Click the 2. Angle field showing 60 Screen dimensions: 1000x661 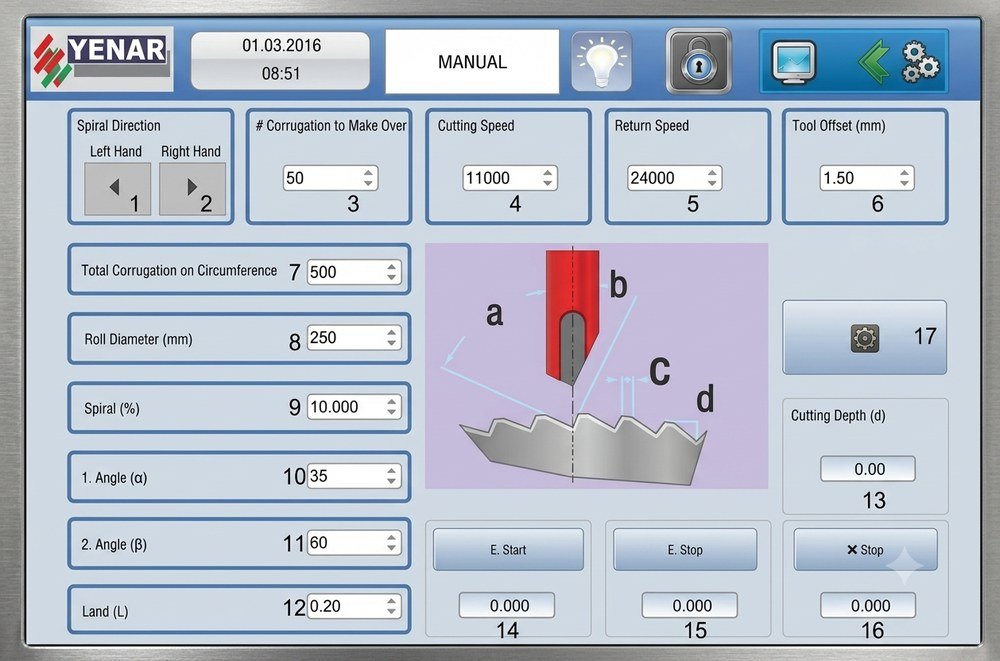point(354,543)
